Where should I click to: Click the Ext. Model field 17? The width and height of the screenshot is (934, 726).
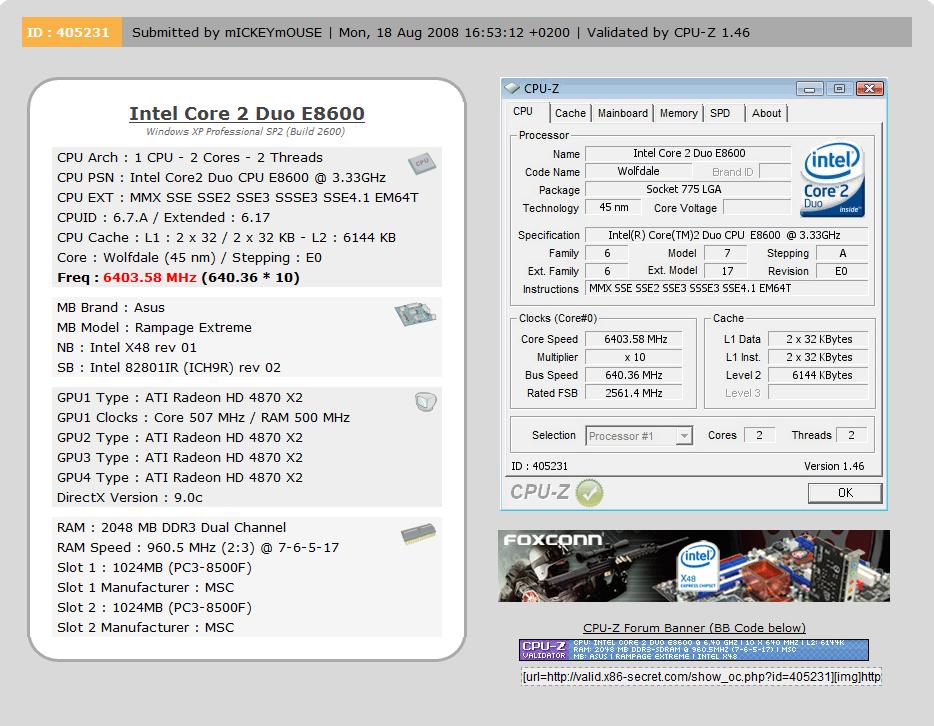click(727, 271)
